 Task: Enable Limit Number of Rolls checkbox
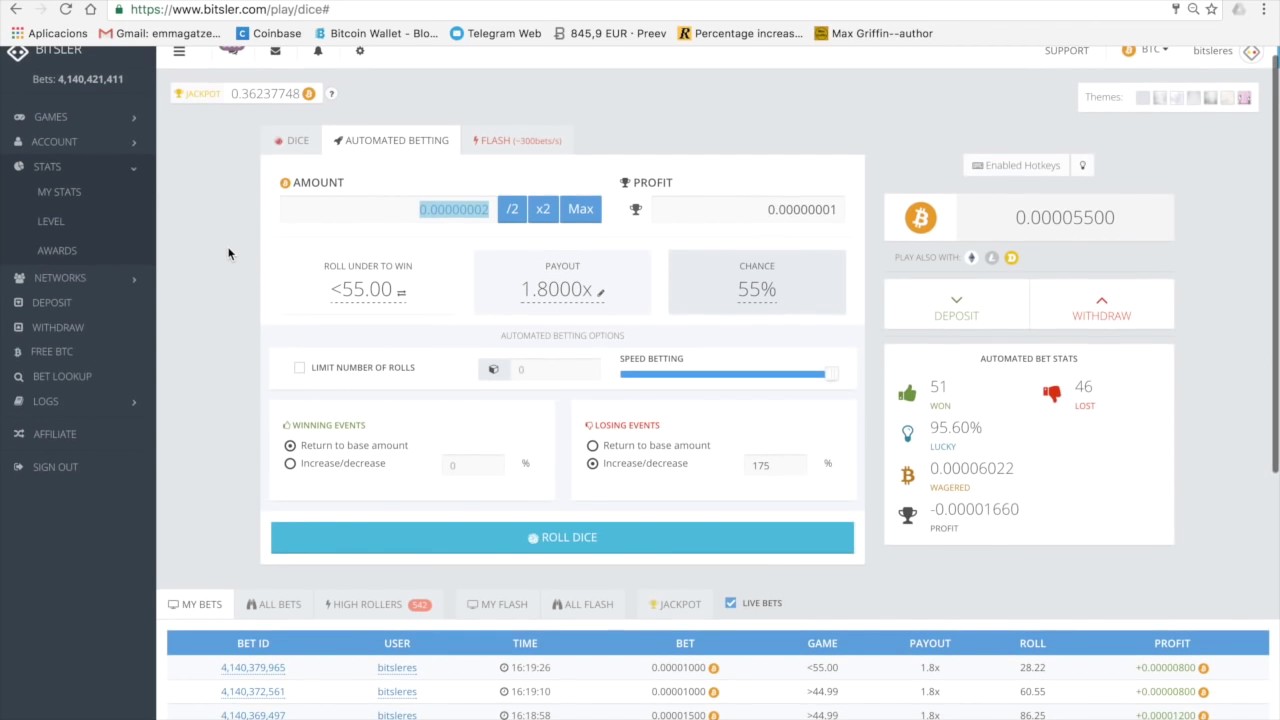[299, 368]
